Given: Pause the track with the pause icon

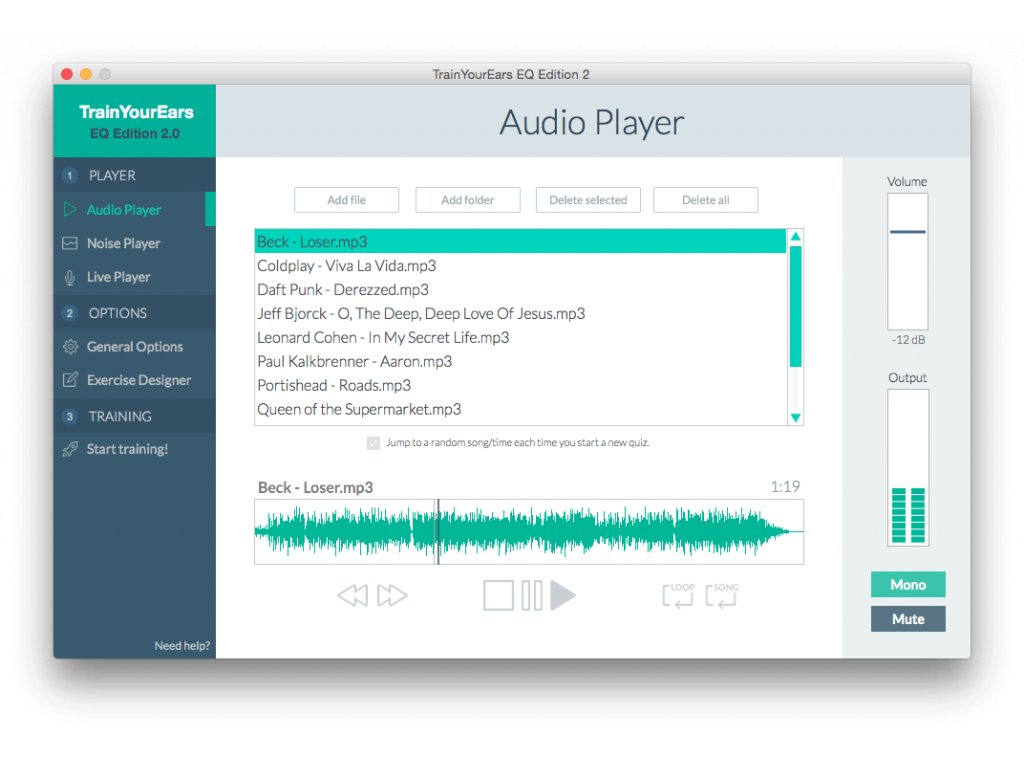Looking at the screenshot, I should pos(532,595).
